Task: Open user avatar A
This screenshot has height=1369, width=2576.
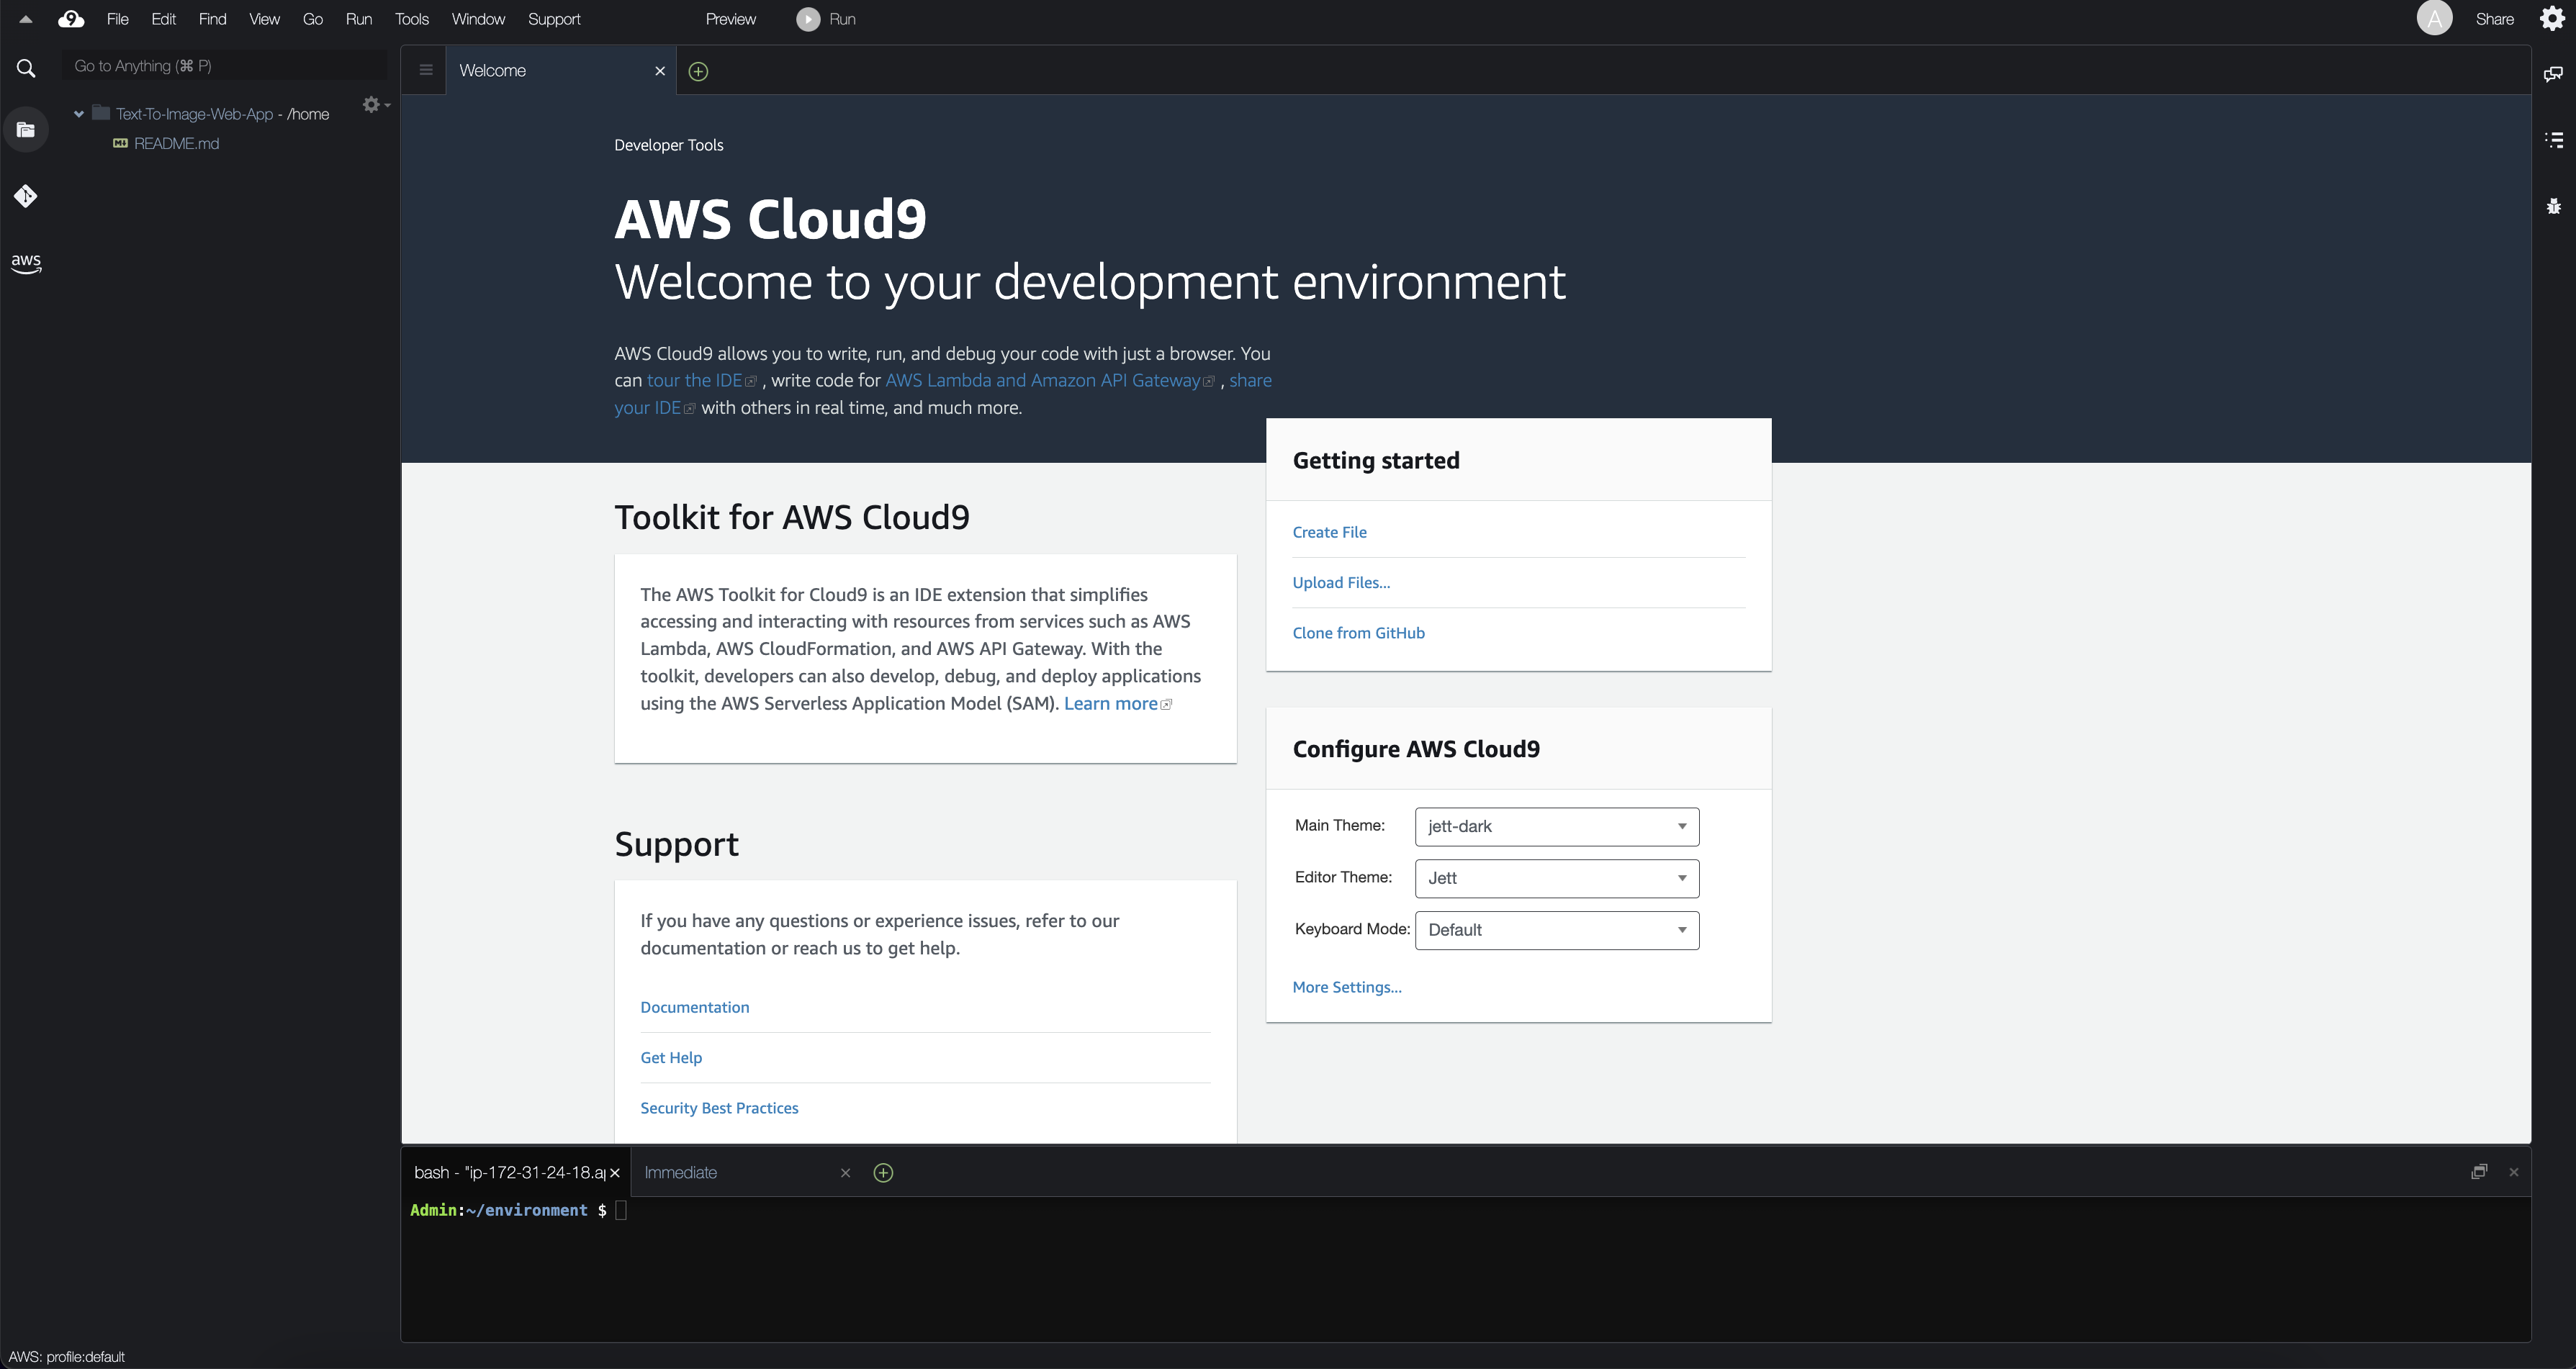Action: [2434, 19]
